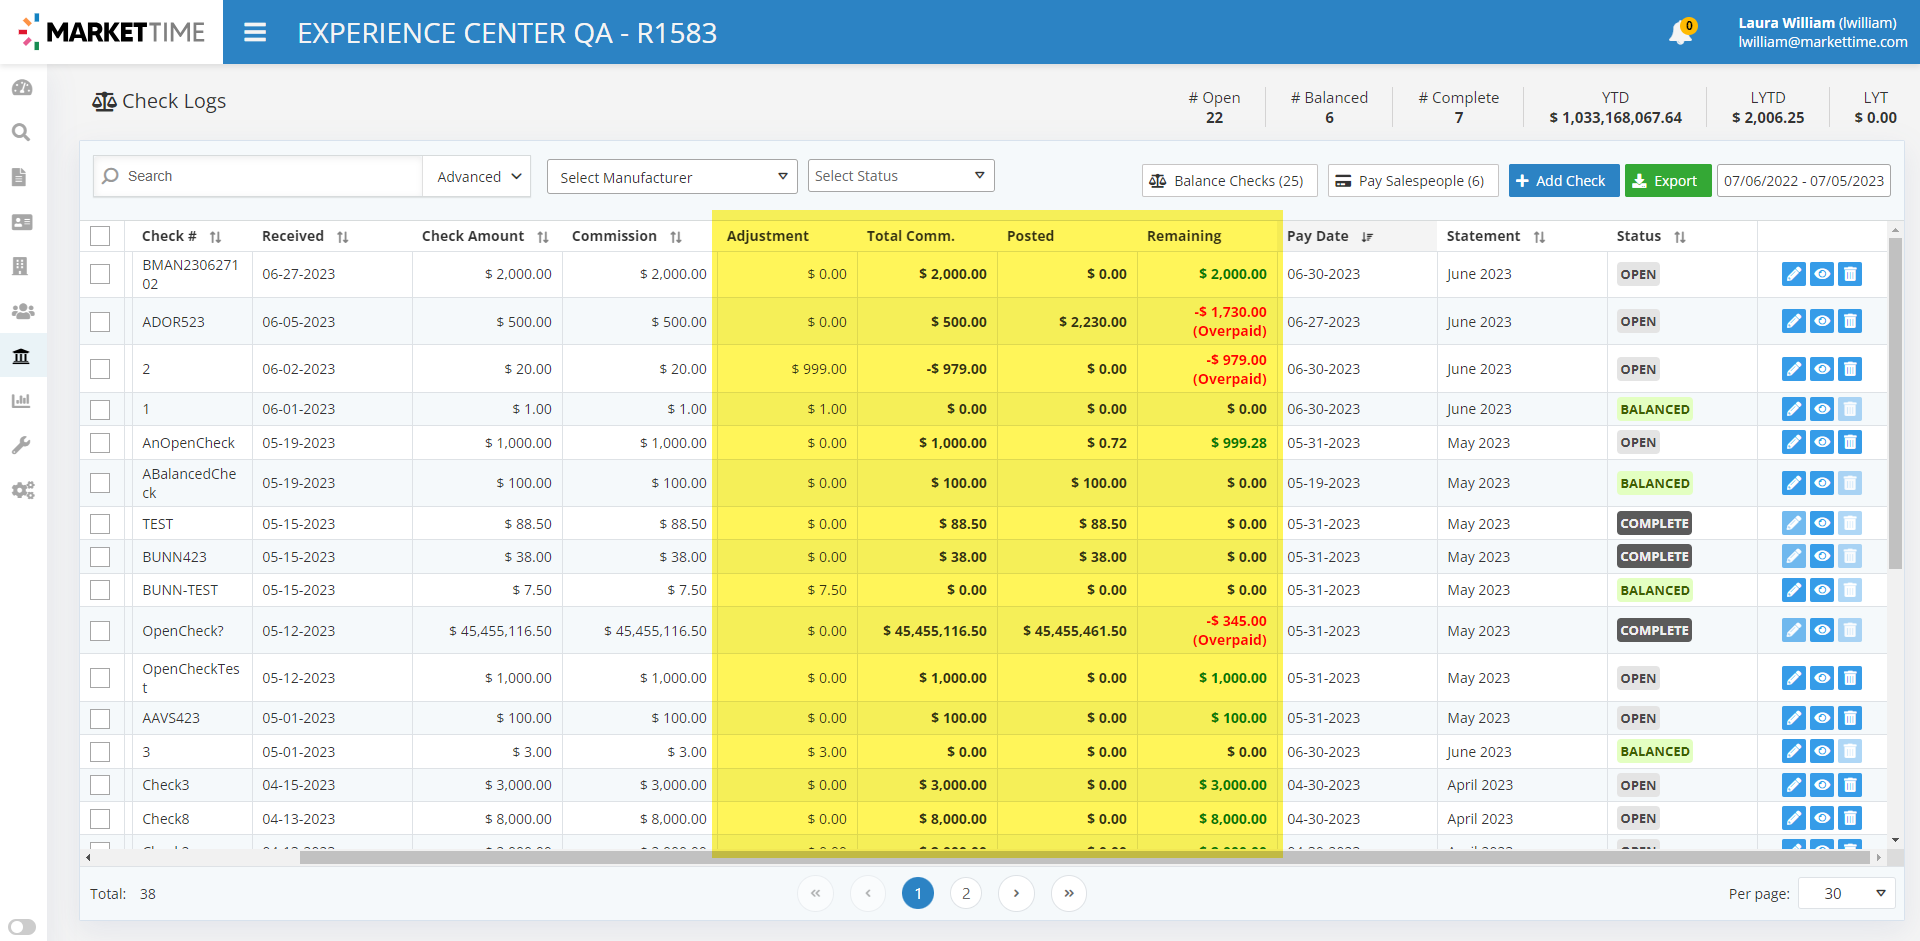
Task: Tick the checkbox for TEST check
Action: [100, 524]
